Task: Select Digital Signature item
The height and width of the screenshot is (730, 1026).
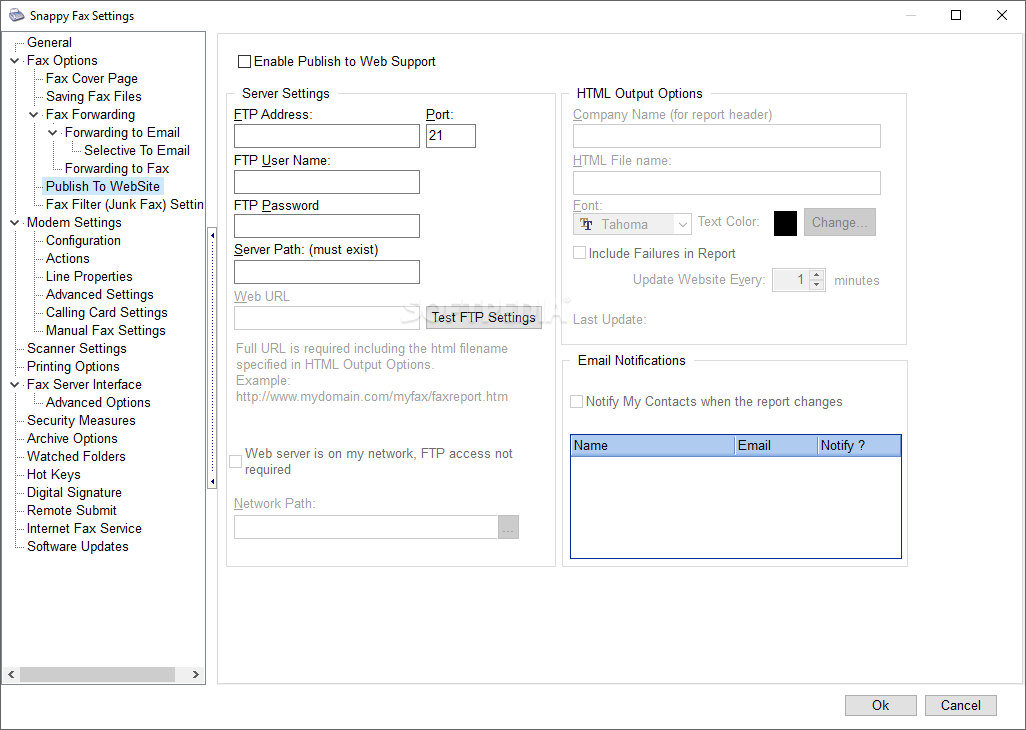Action: 74,493
